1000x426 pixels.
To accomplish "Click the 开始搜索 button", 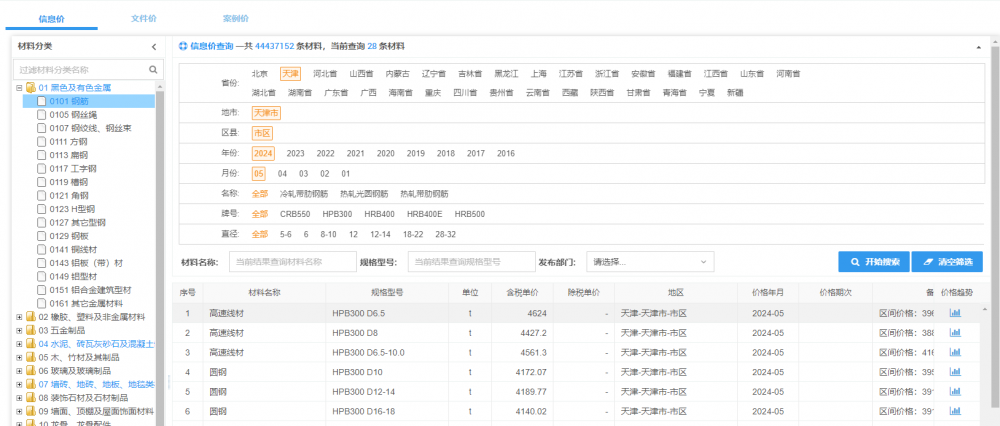I will coord(874,261).
